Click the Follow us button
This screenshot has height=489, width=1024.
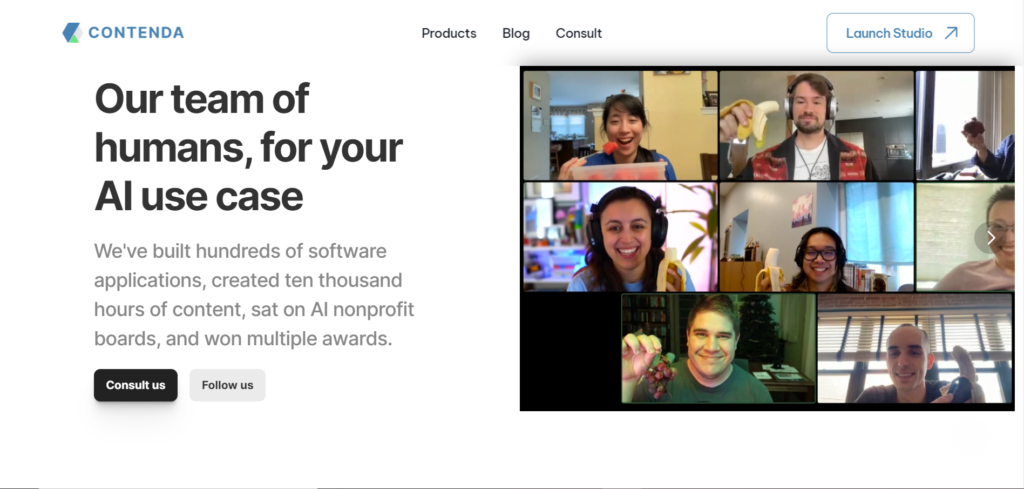(x=227, y=385)
